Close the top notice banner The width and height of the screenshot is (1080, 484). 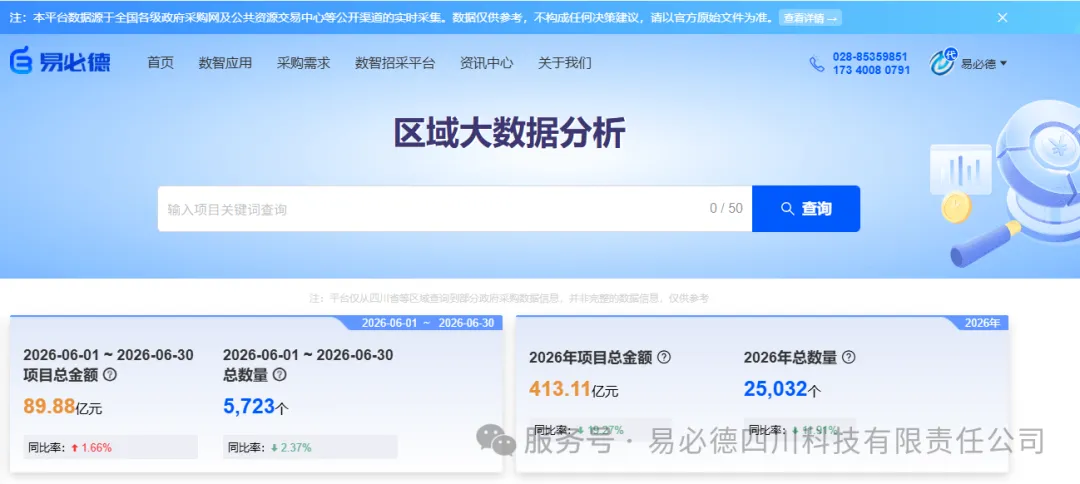(x=1002, y=17)
